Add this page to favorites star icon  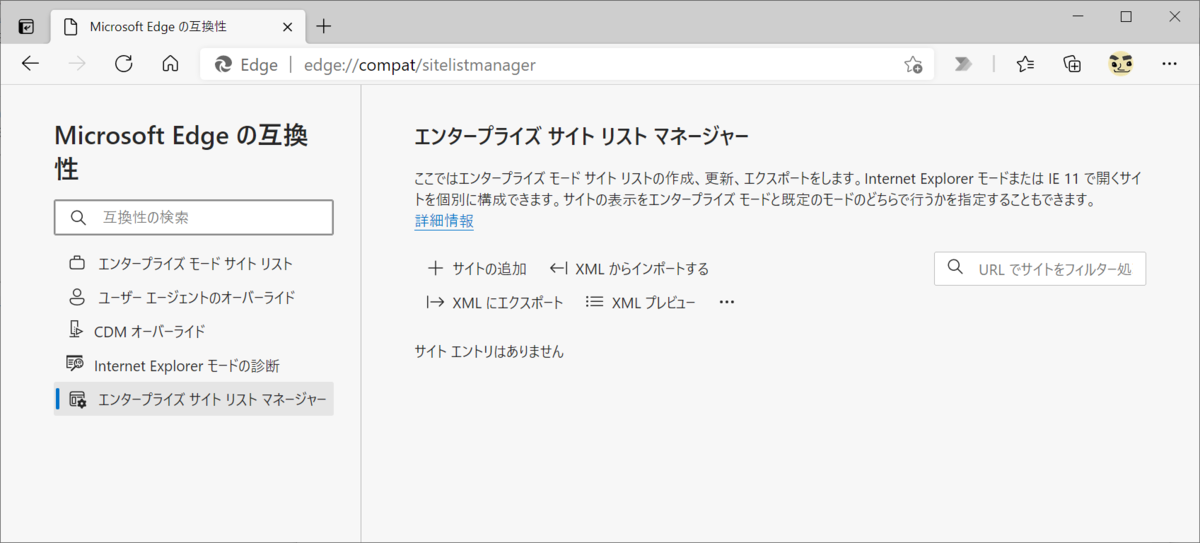pyautogui.click(x=913, y=65)
